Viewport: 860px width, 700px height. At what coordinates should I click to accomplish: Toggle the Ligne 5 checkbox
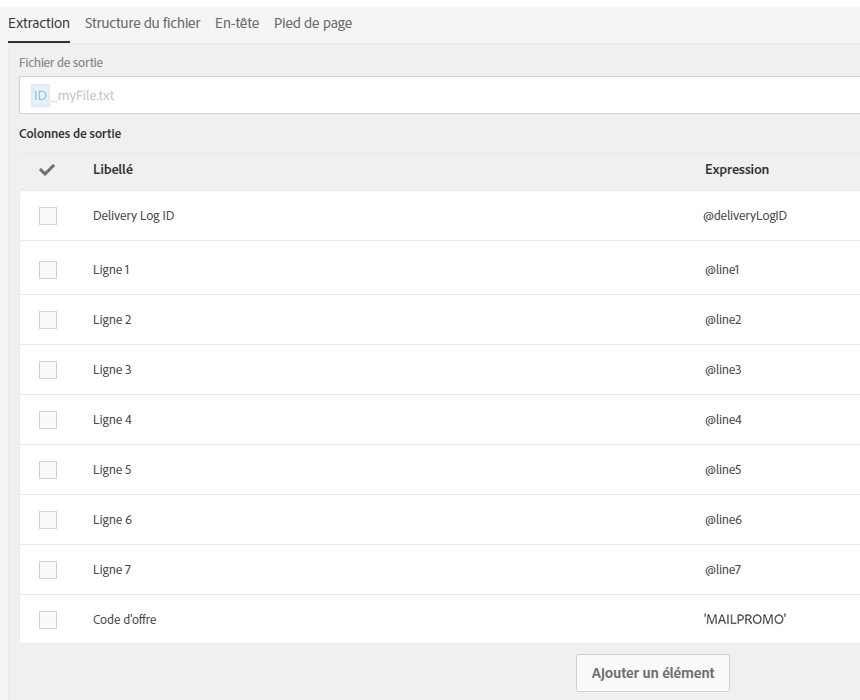48,470
